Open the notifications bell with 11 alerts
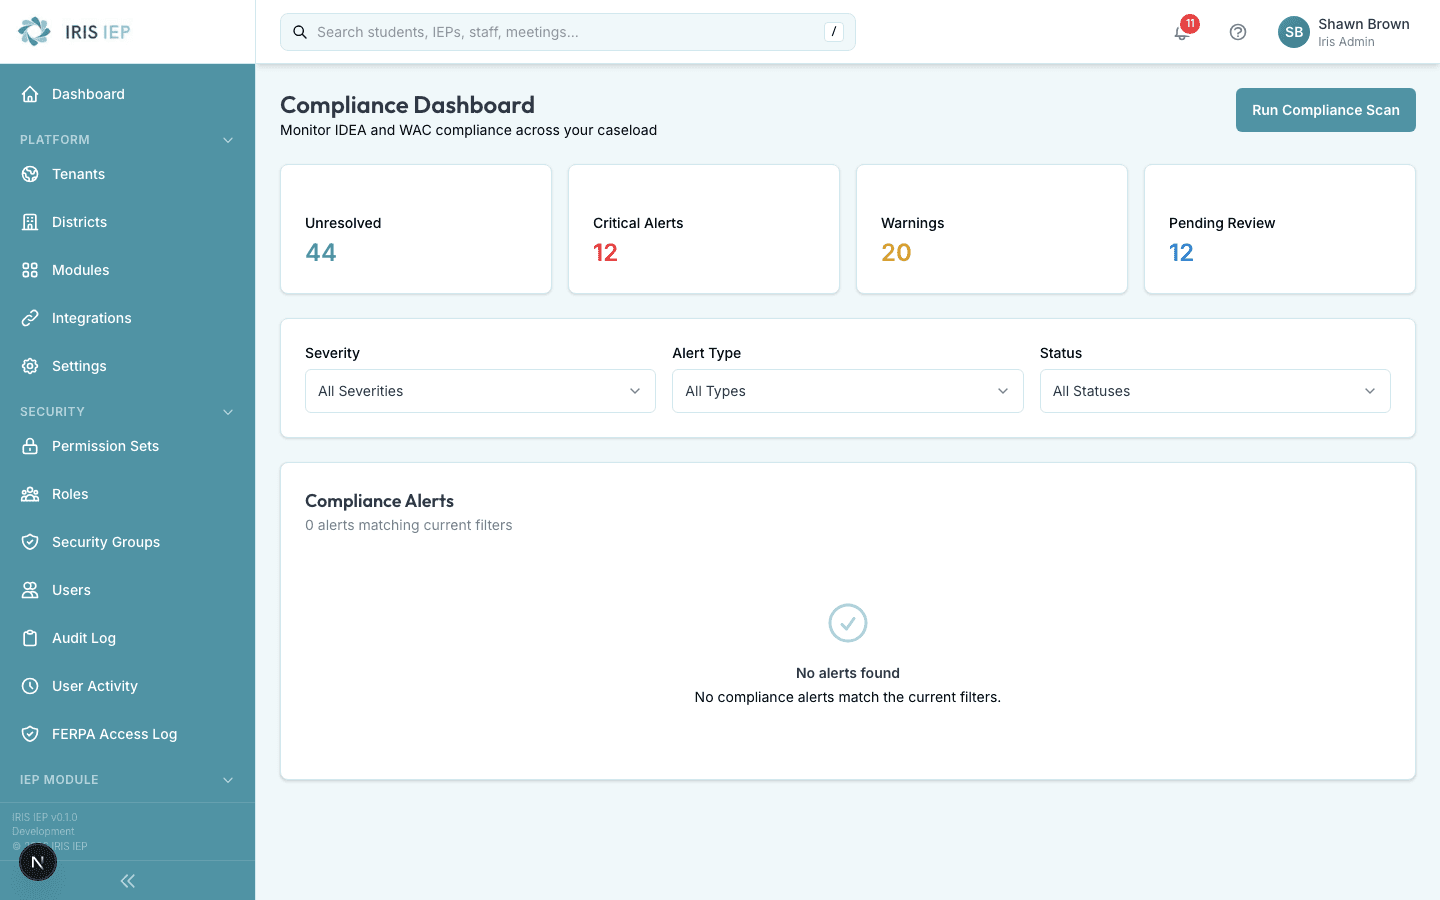The width and height of the screenshot is (1440, 900). click(1182, 32)
